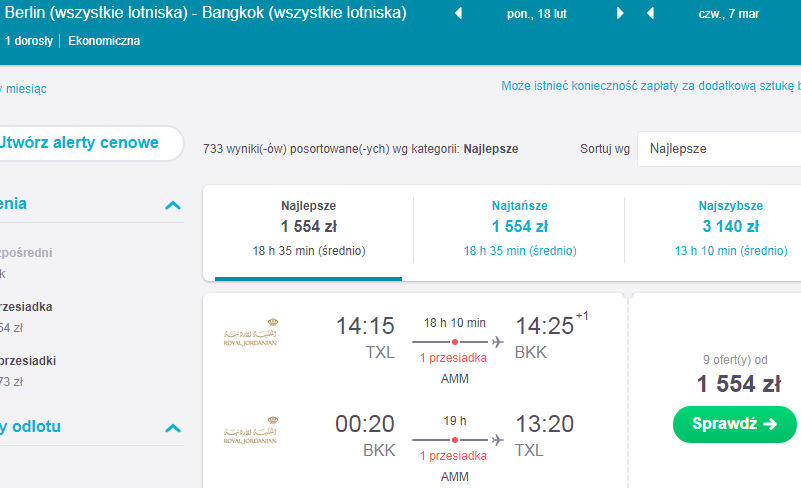Select the Najszybsze 3 140 zł tab
This screenshot has width=801, height=488.
pos(731,228)
